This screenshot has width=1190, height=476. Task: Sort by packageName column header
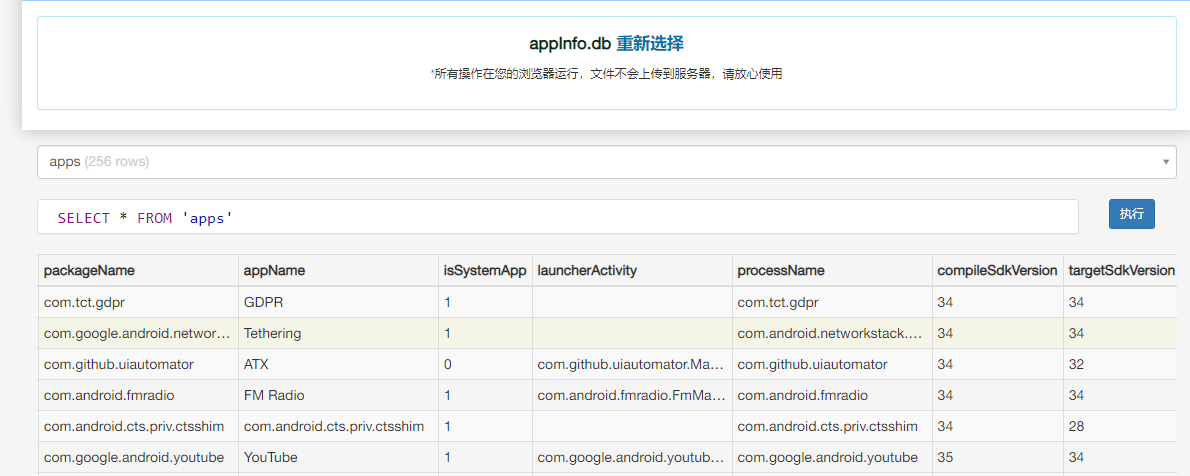(x=89, y=270)
